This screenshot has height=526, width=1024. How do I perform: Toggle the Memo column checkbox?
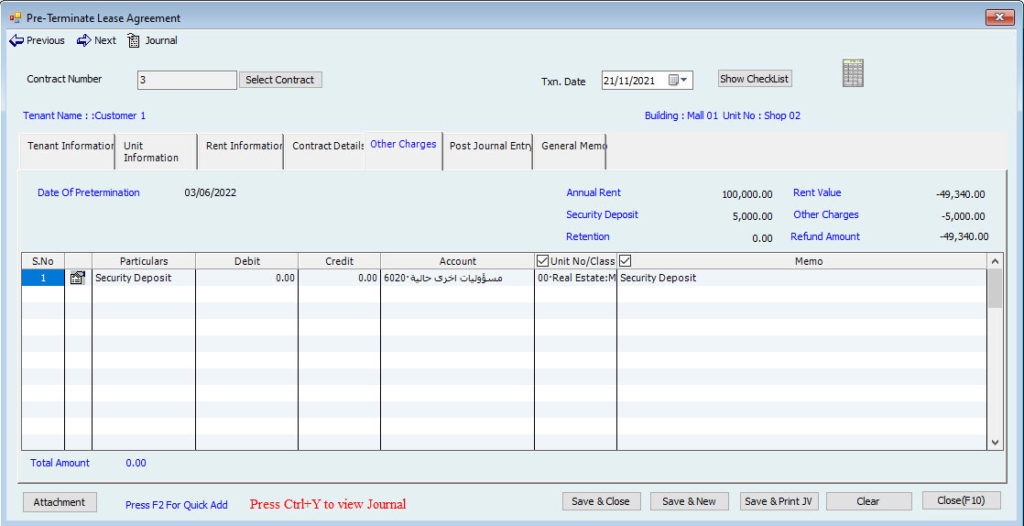tap(625, 261)
